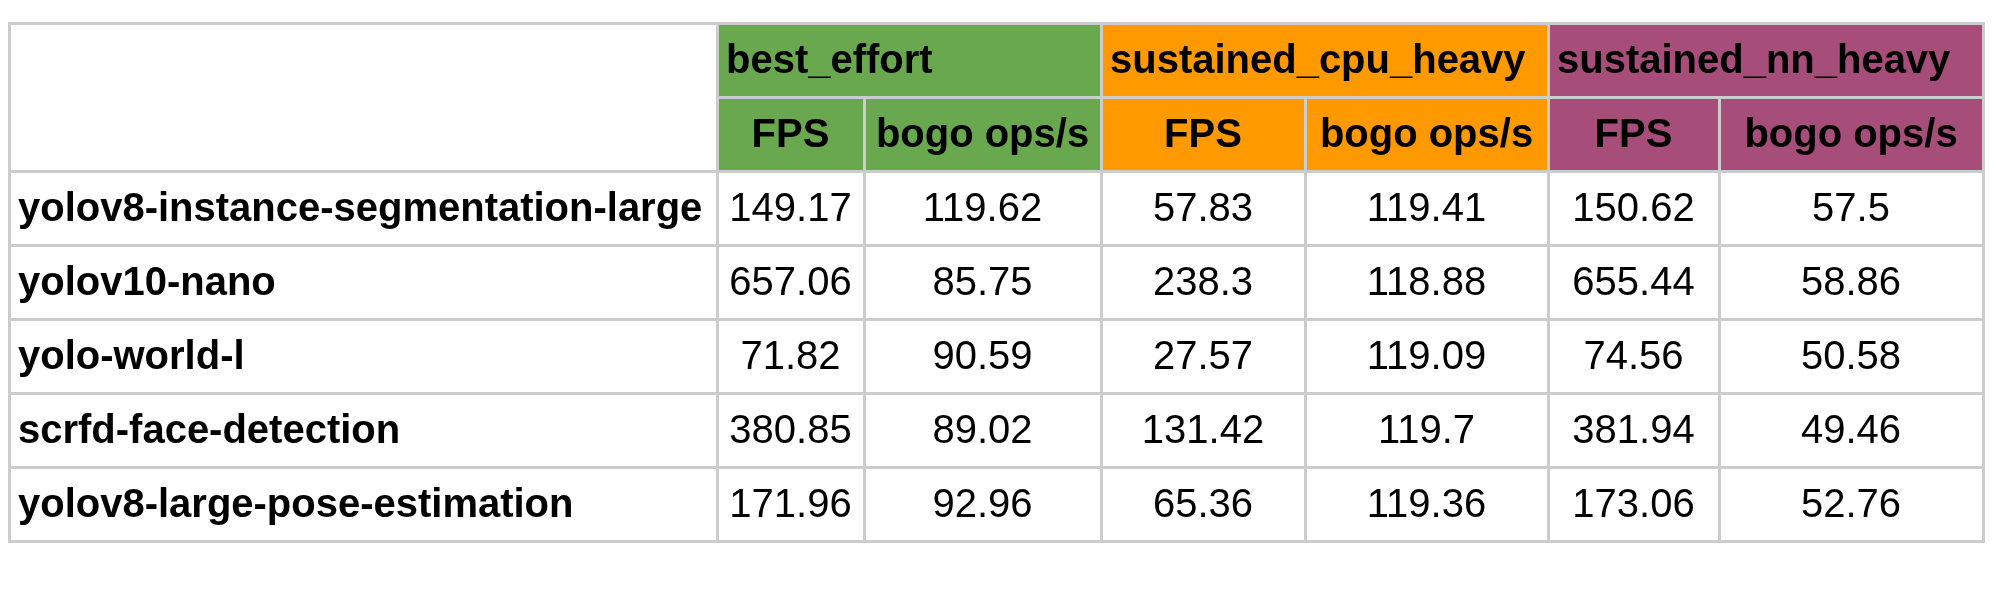Click the cell with value 27.57
The width and height of the screenshot is (1992, 594).
click(x=1203, y=356)
